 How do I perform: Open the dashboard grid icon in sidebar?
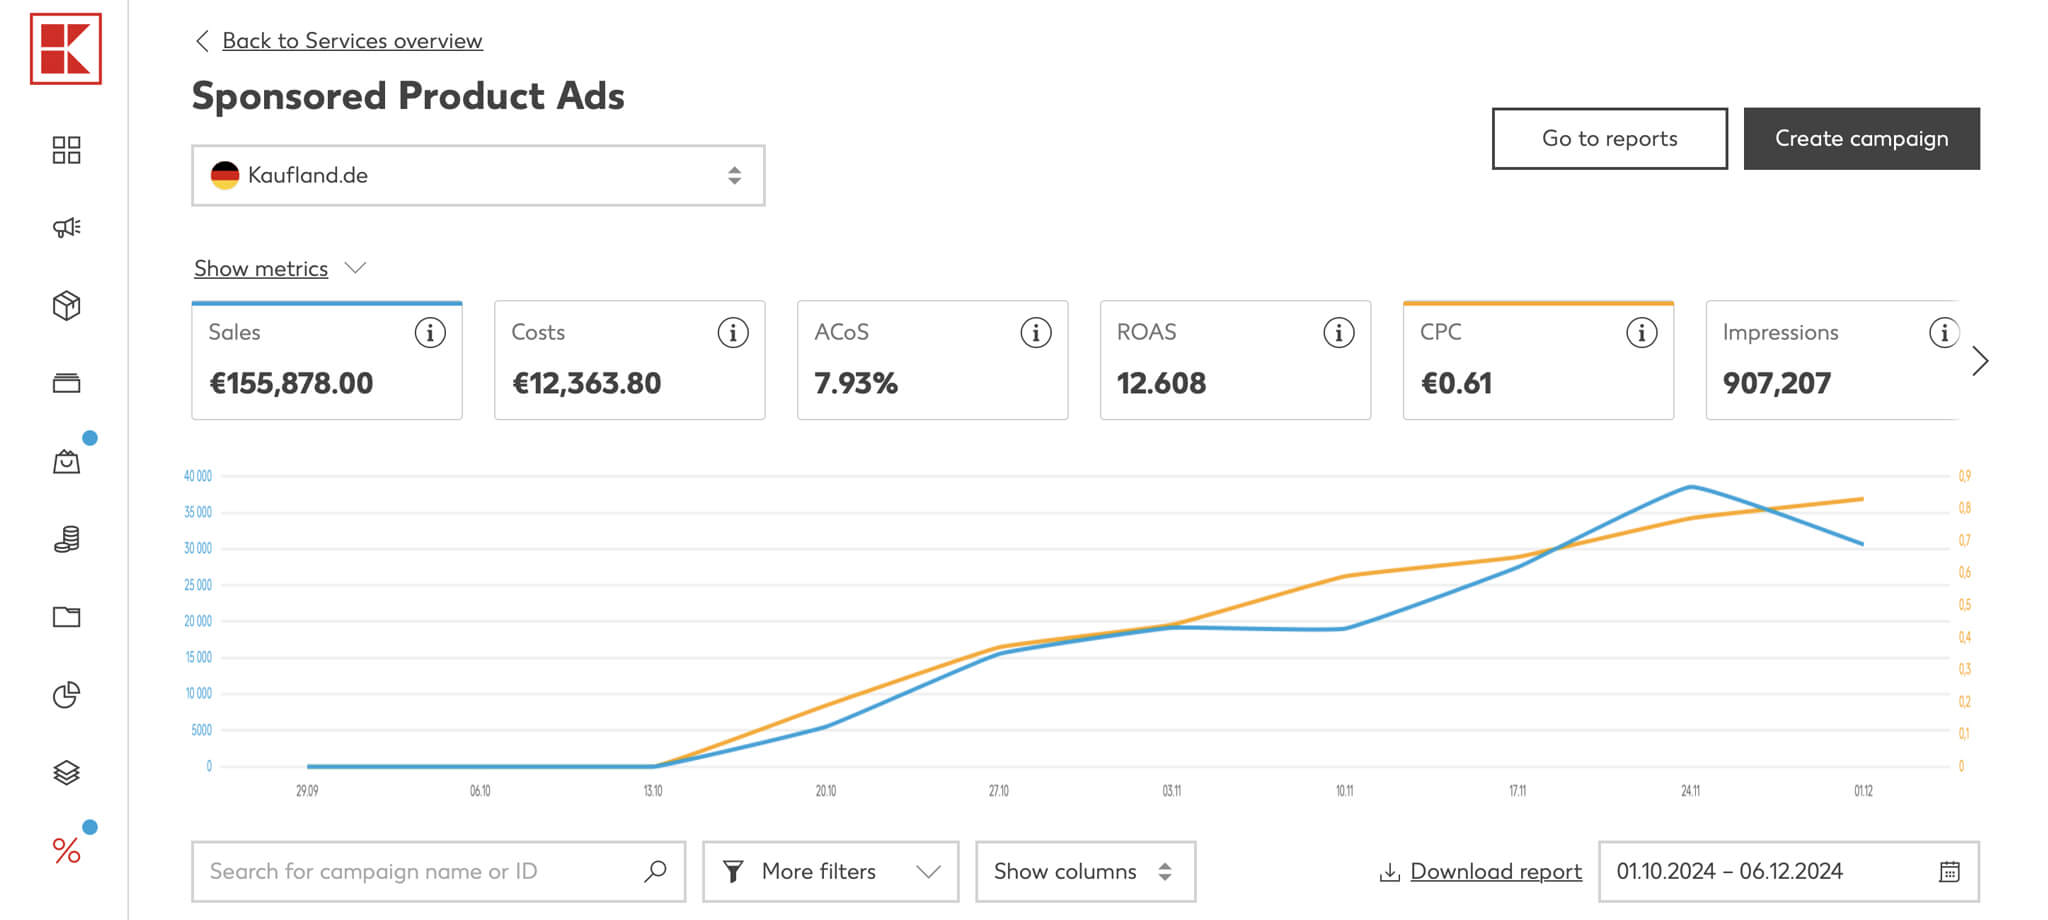(66, 150)
